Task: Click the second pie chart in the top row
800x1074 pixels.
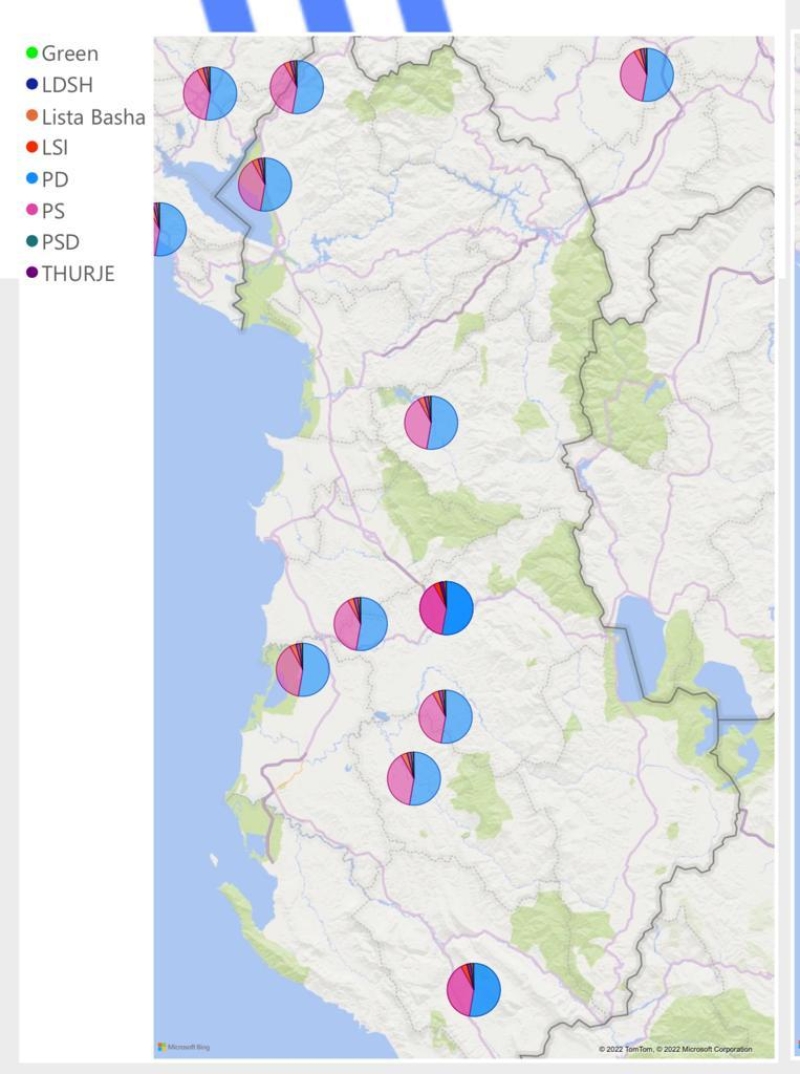Action: [x=297, y=87]
